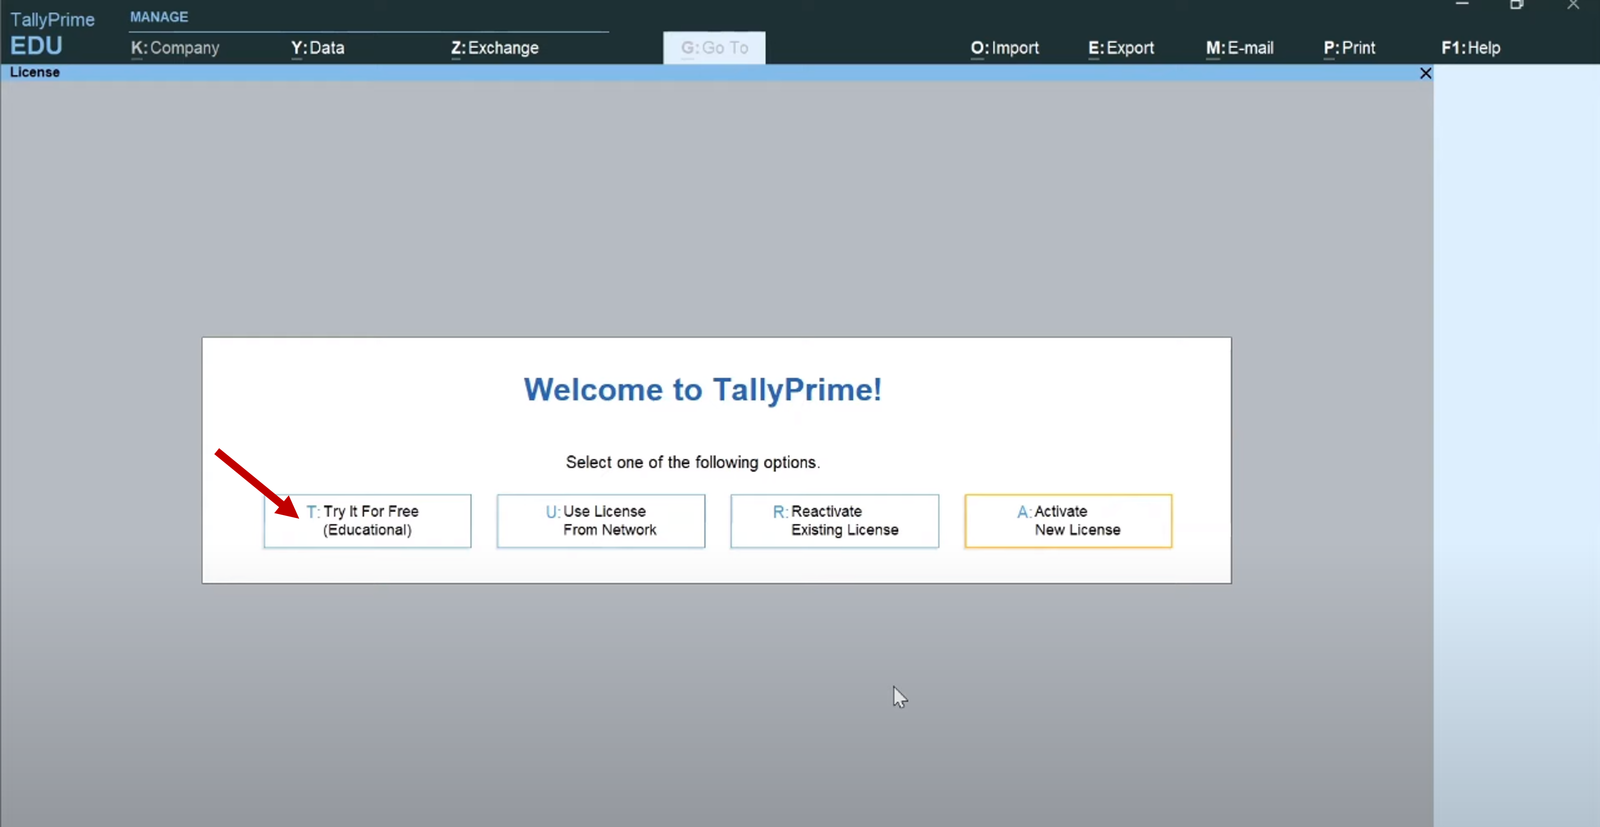This screenshot has width=1600, height=827.
Task: Select Use License From Network option
Action: tap(601, 521)
